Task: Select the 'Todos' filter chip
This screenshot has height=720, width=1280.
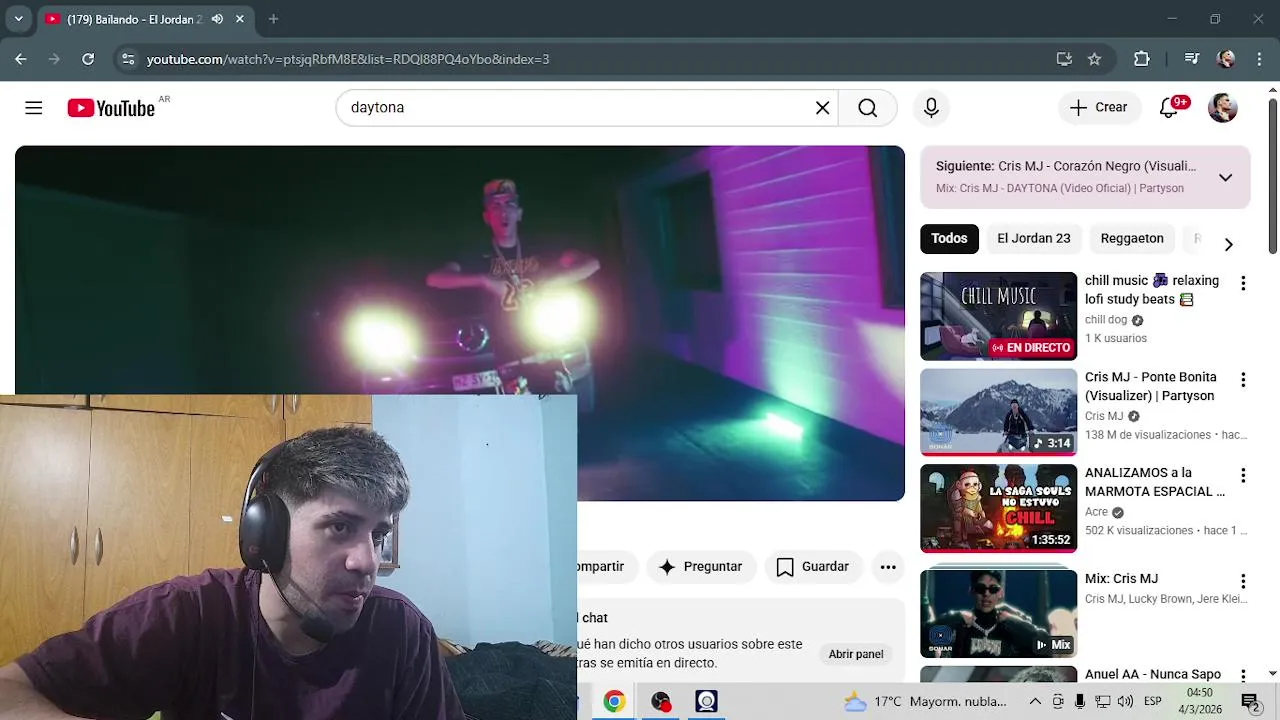Action: pyautogui.click(x=949, y=238)
